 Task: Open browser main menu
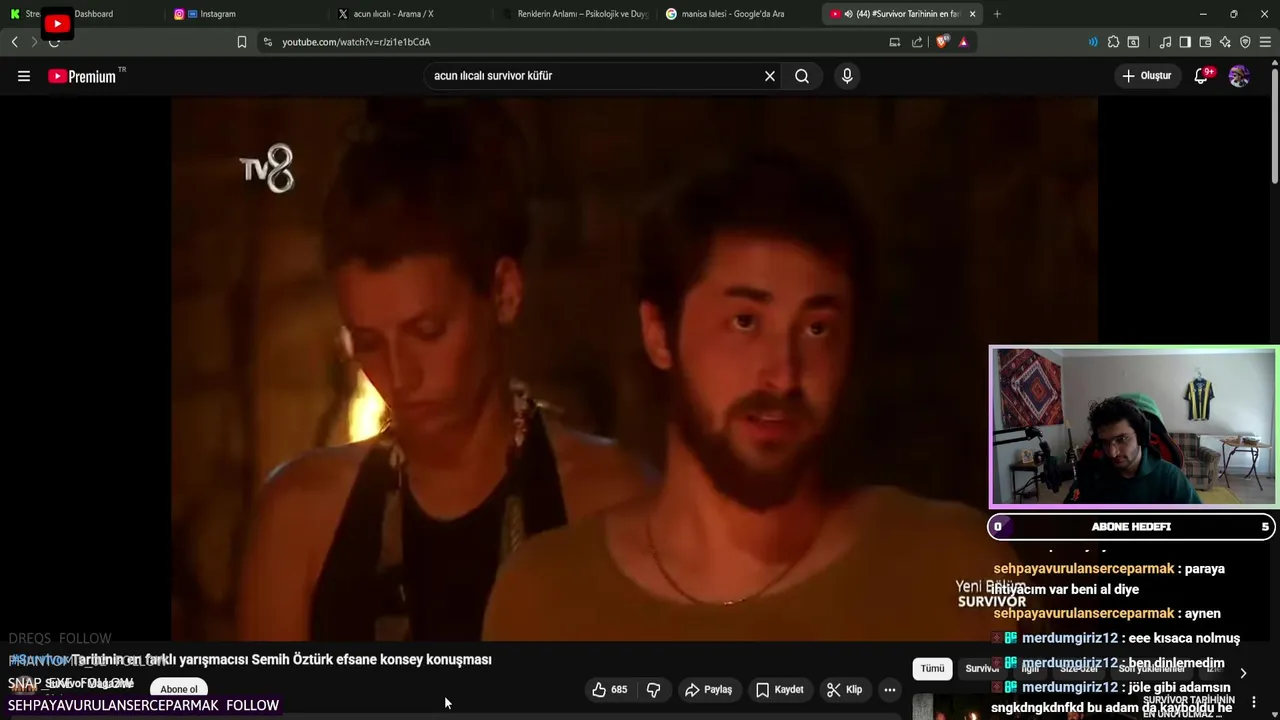[x=1265, y=42]
